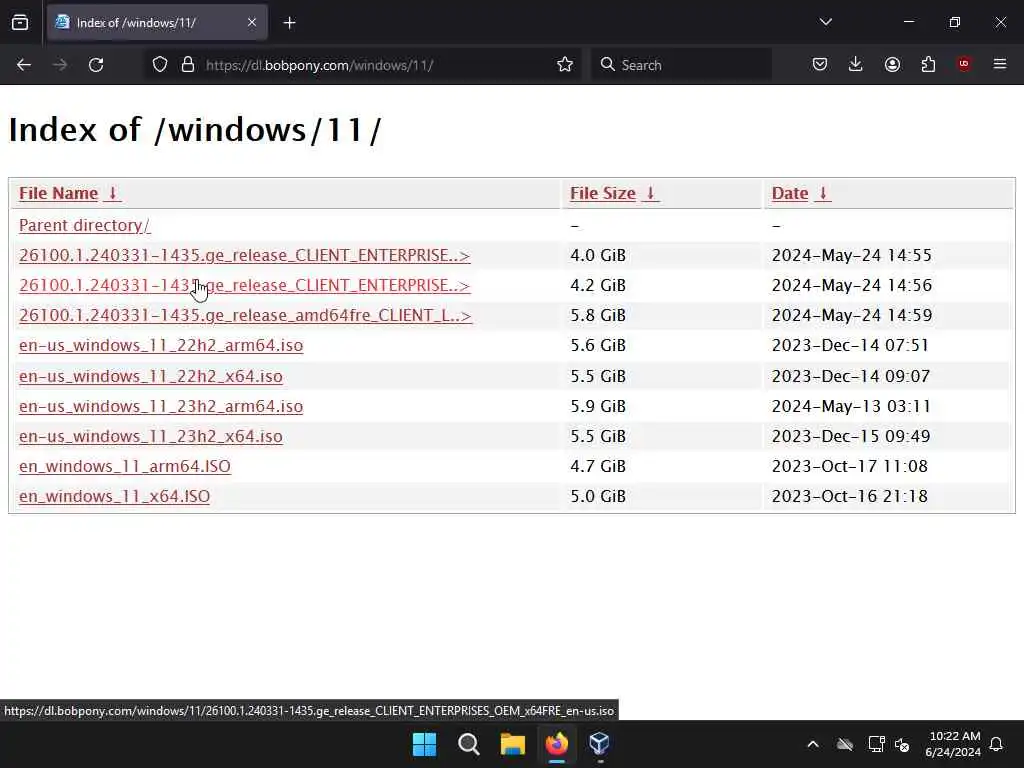Open the Windows Start menu

424,744
